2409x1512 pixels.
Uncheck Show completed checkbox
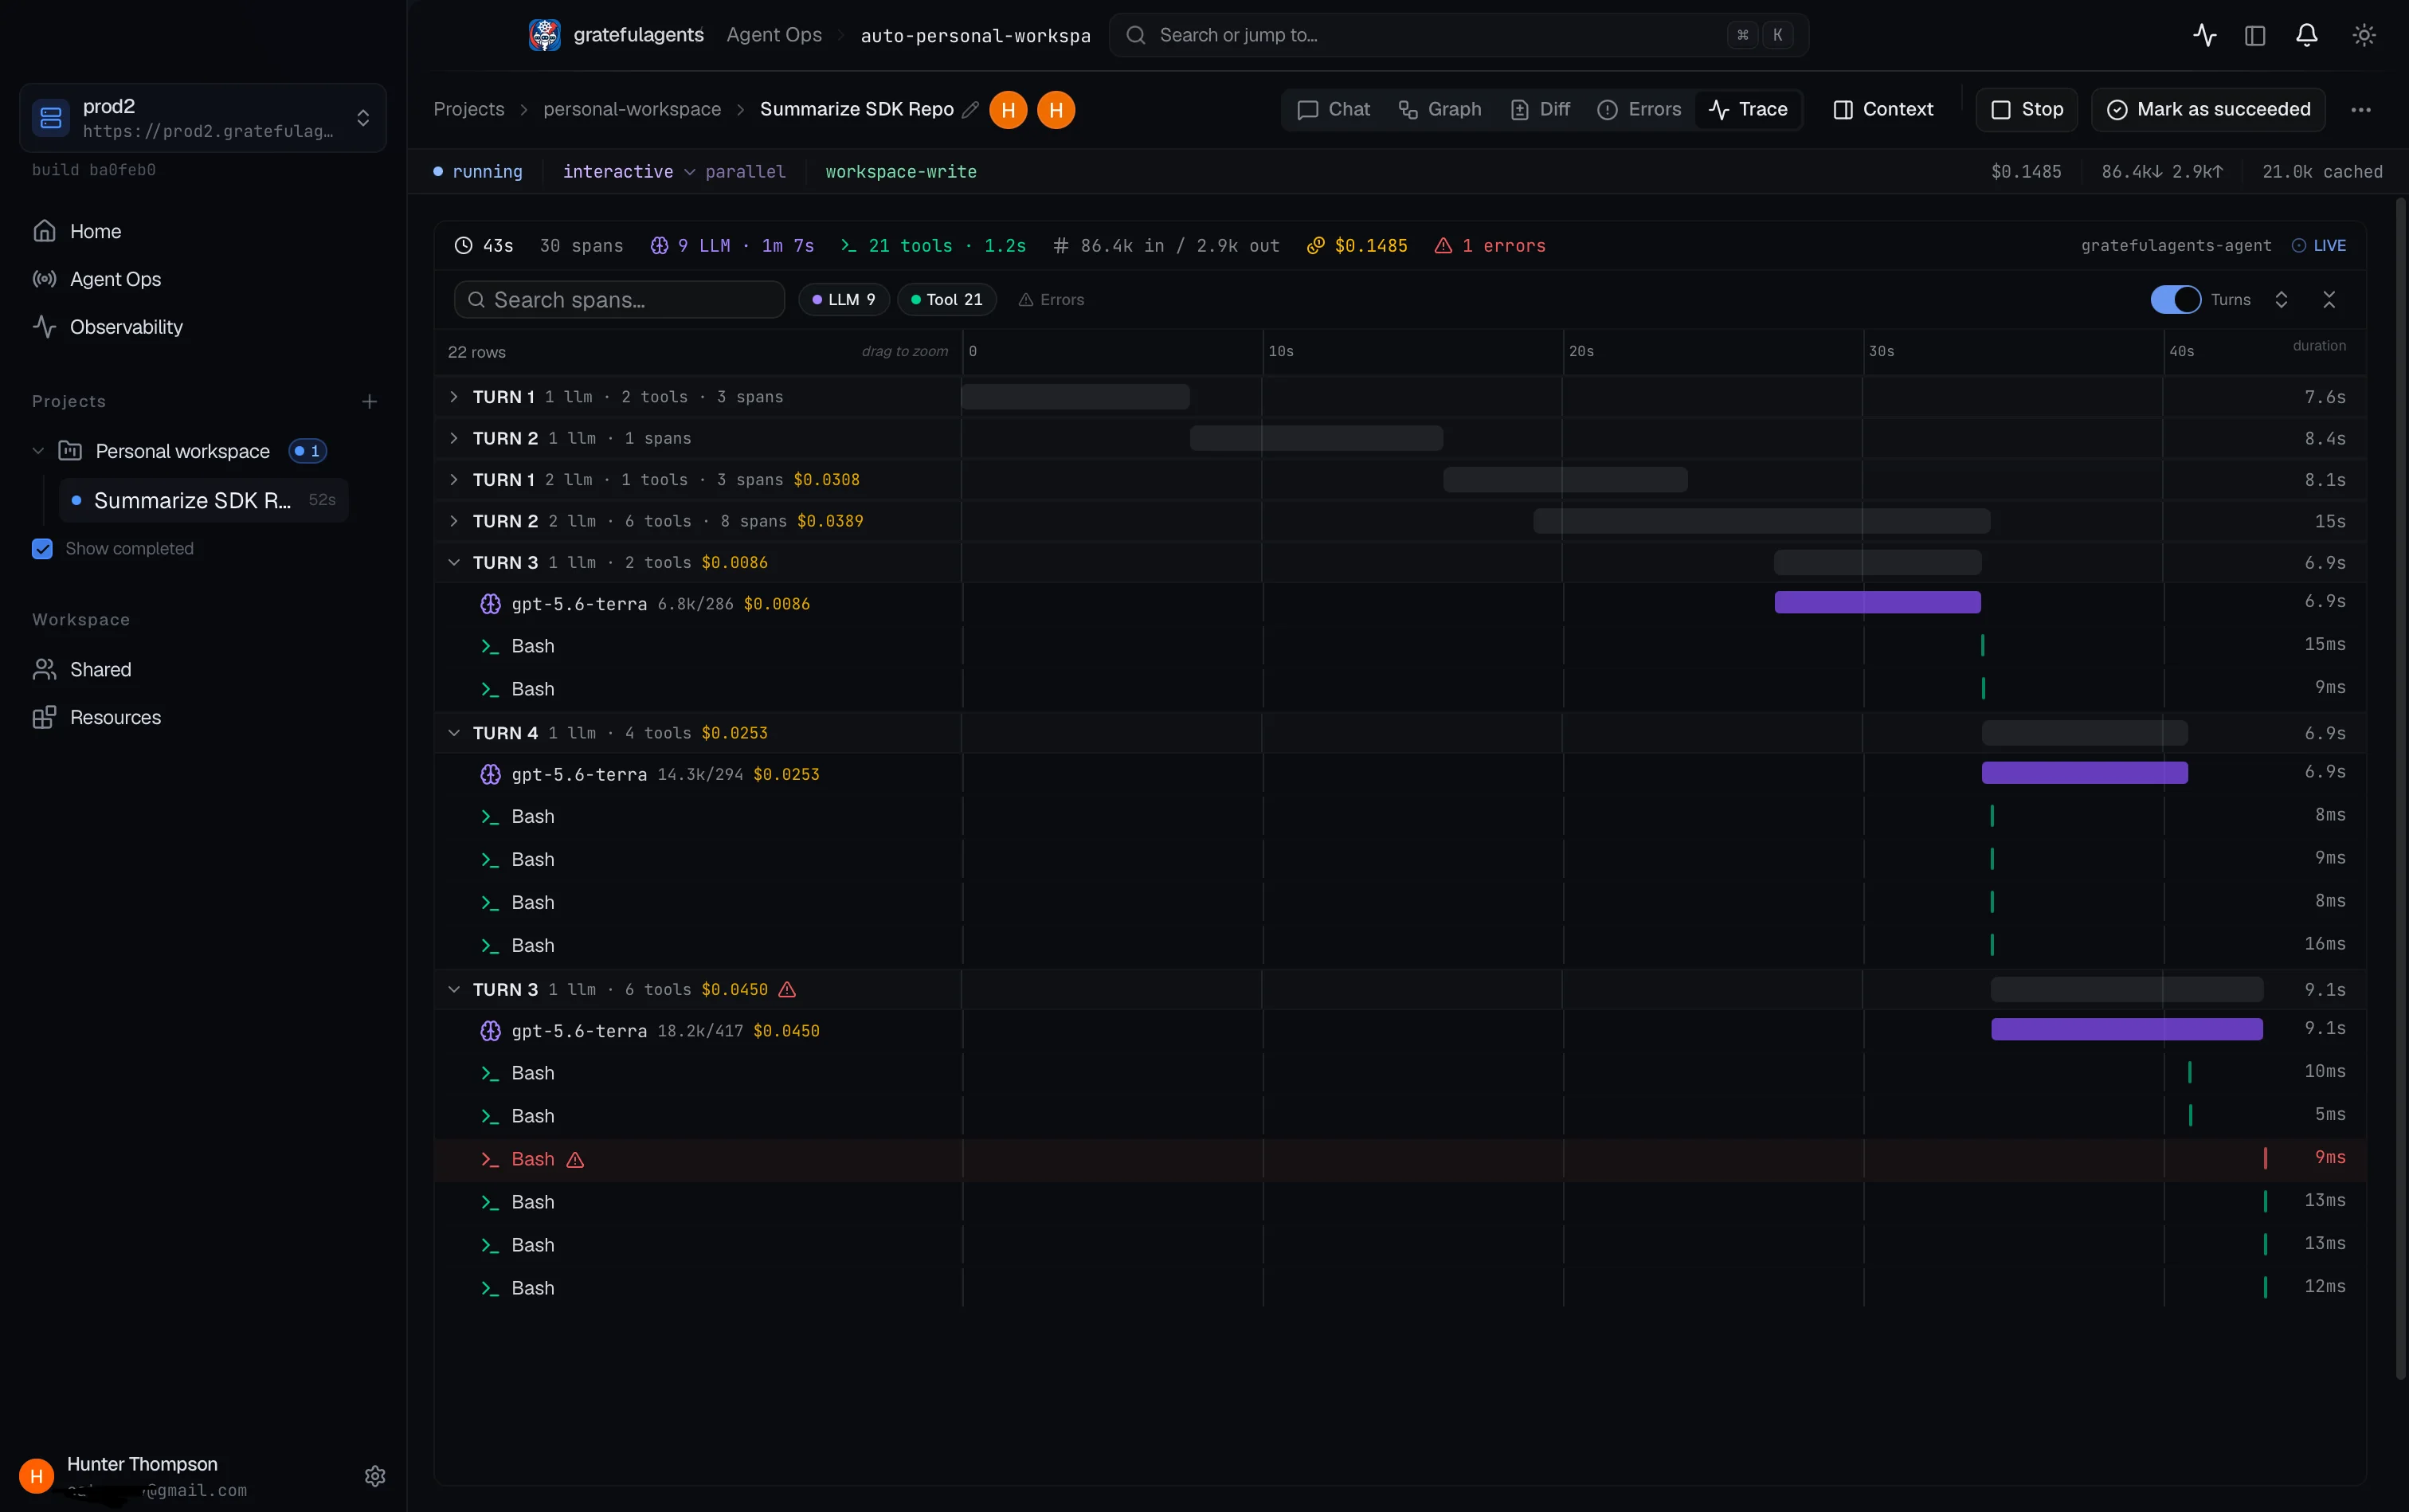point(42,549)
